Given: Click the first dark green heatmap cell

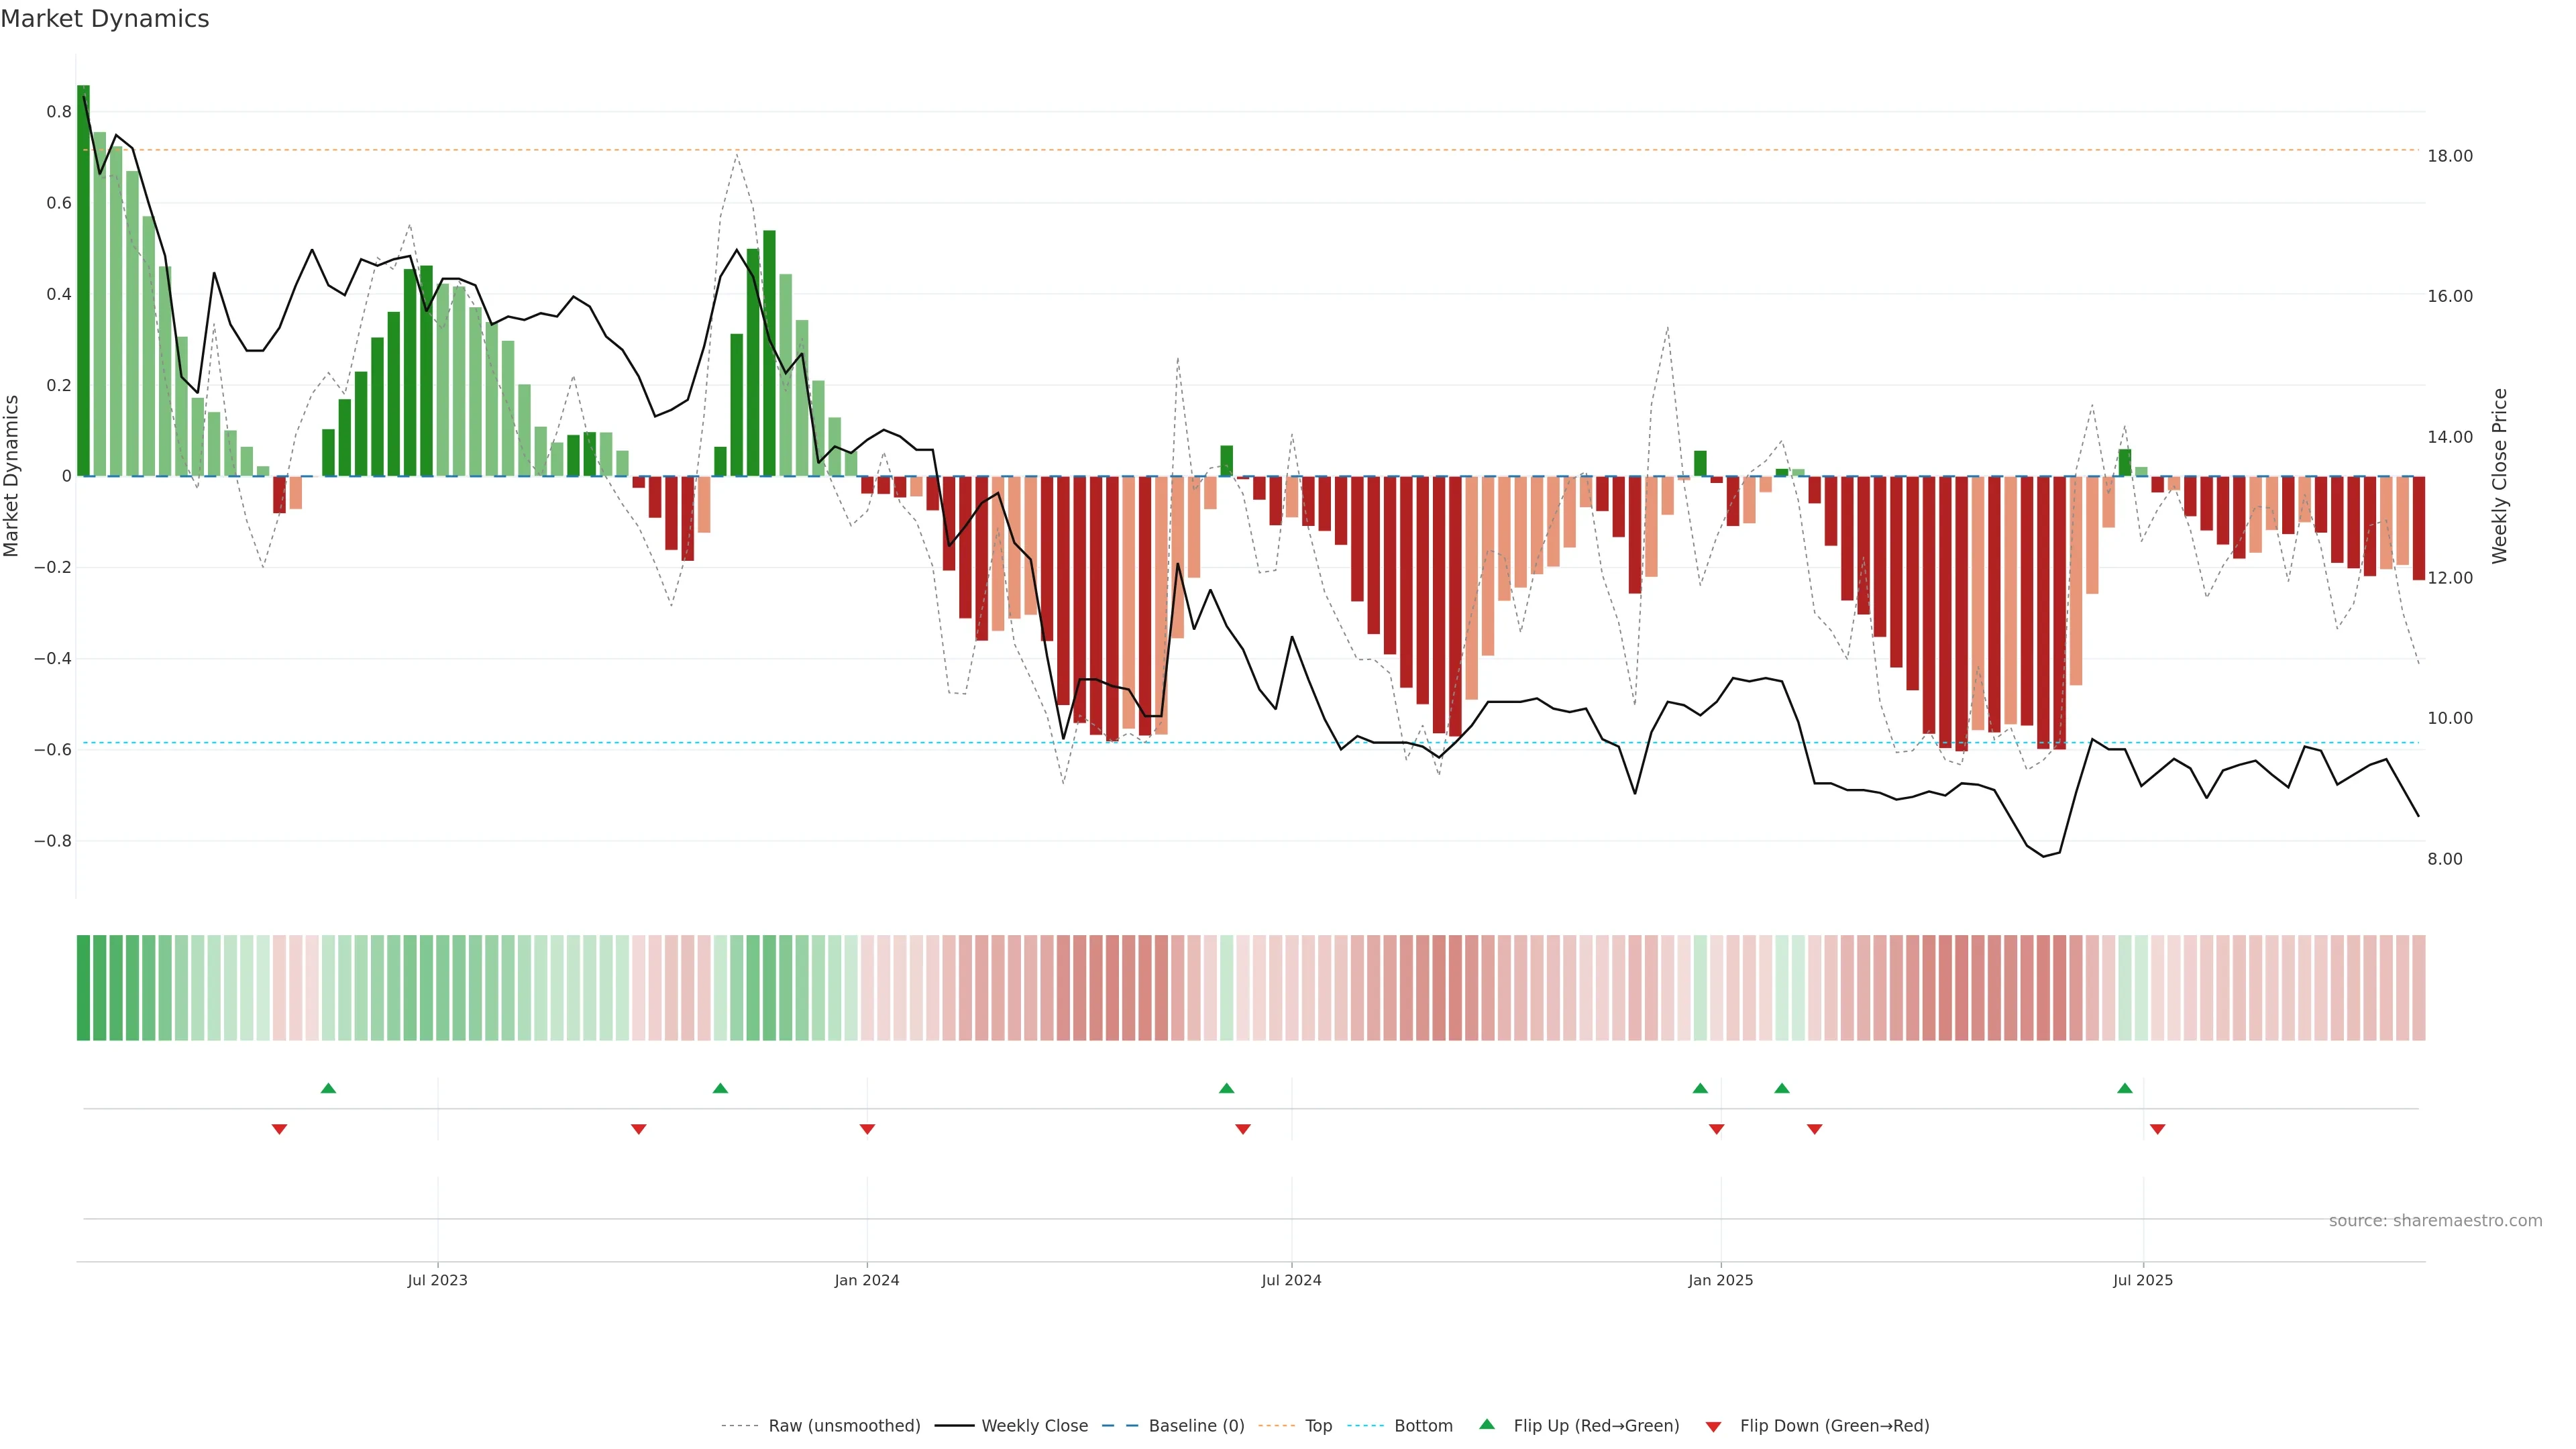Looking at the screenshot, I should pos(83,988).
